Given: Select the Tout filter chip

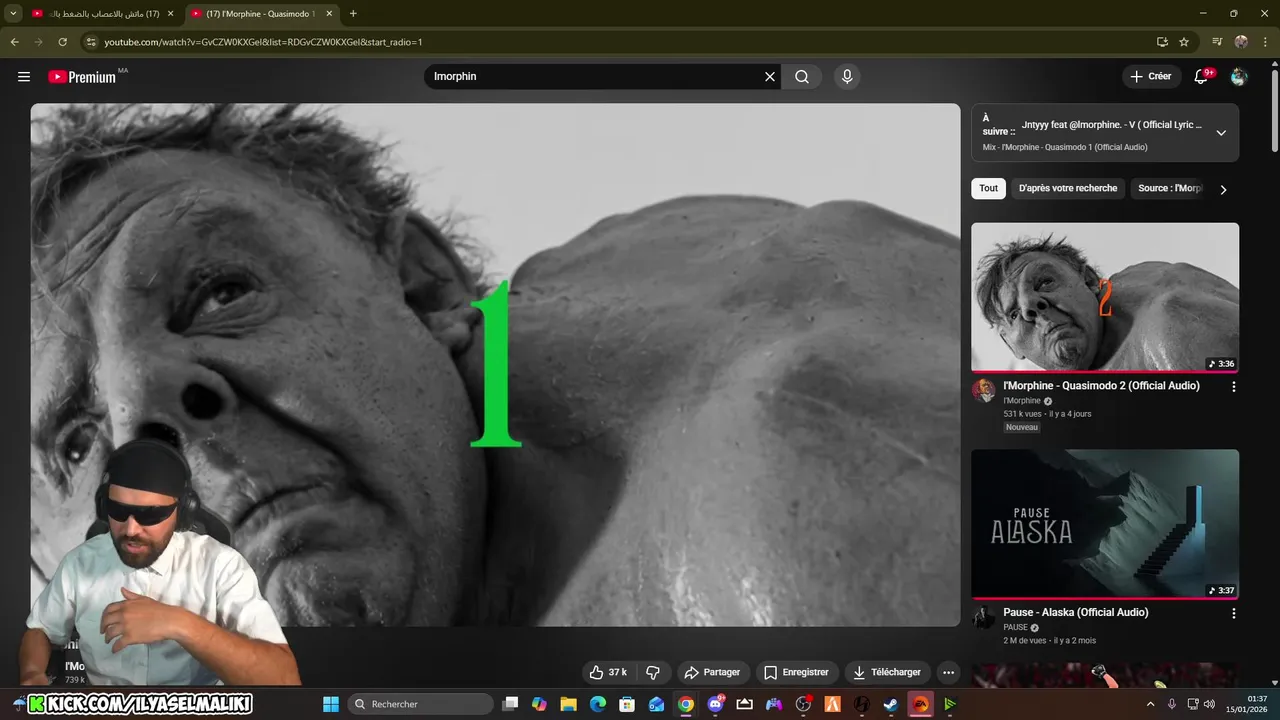Looking at the screenshot, I should tap(988, 188).
